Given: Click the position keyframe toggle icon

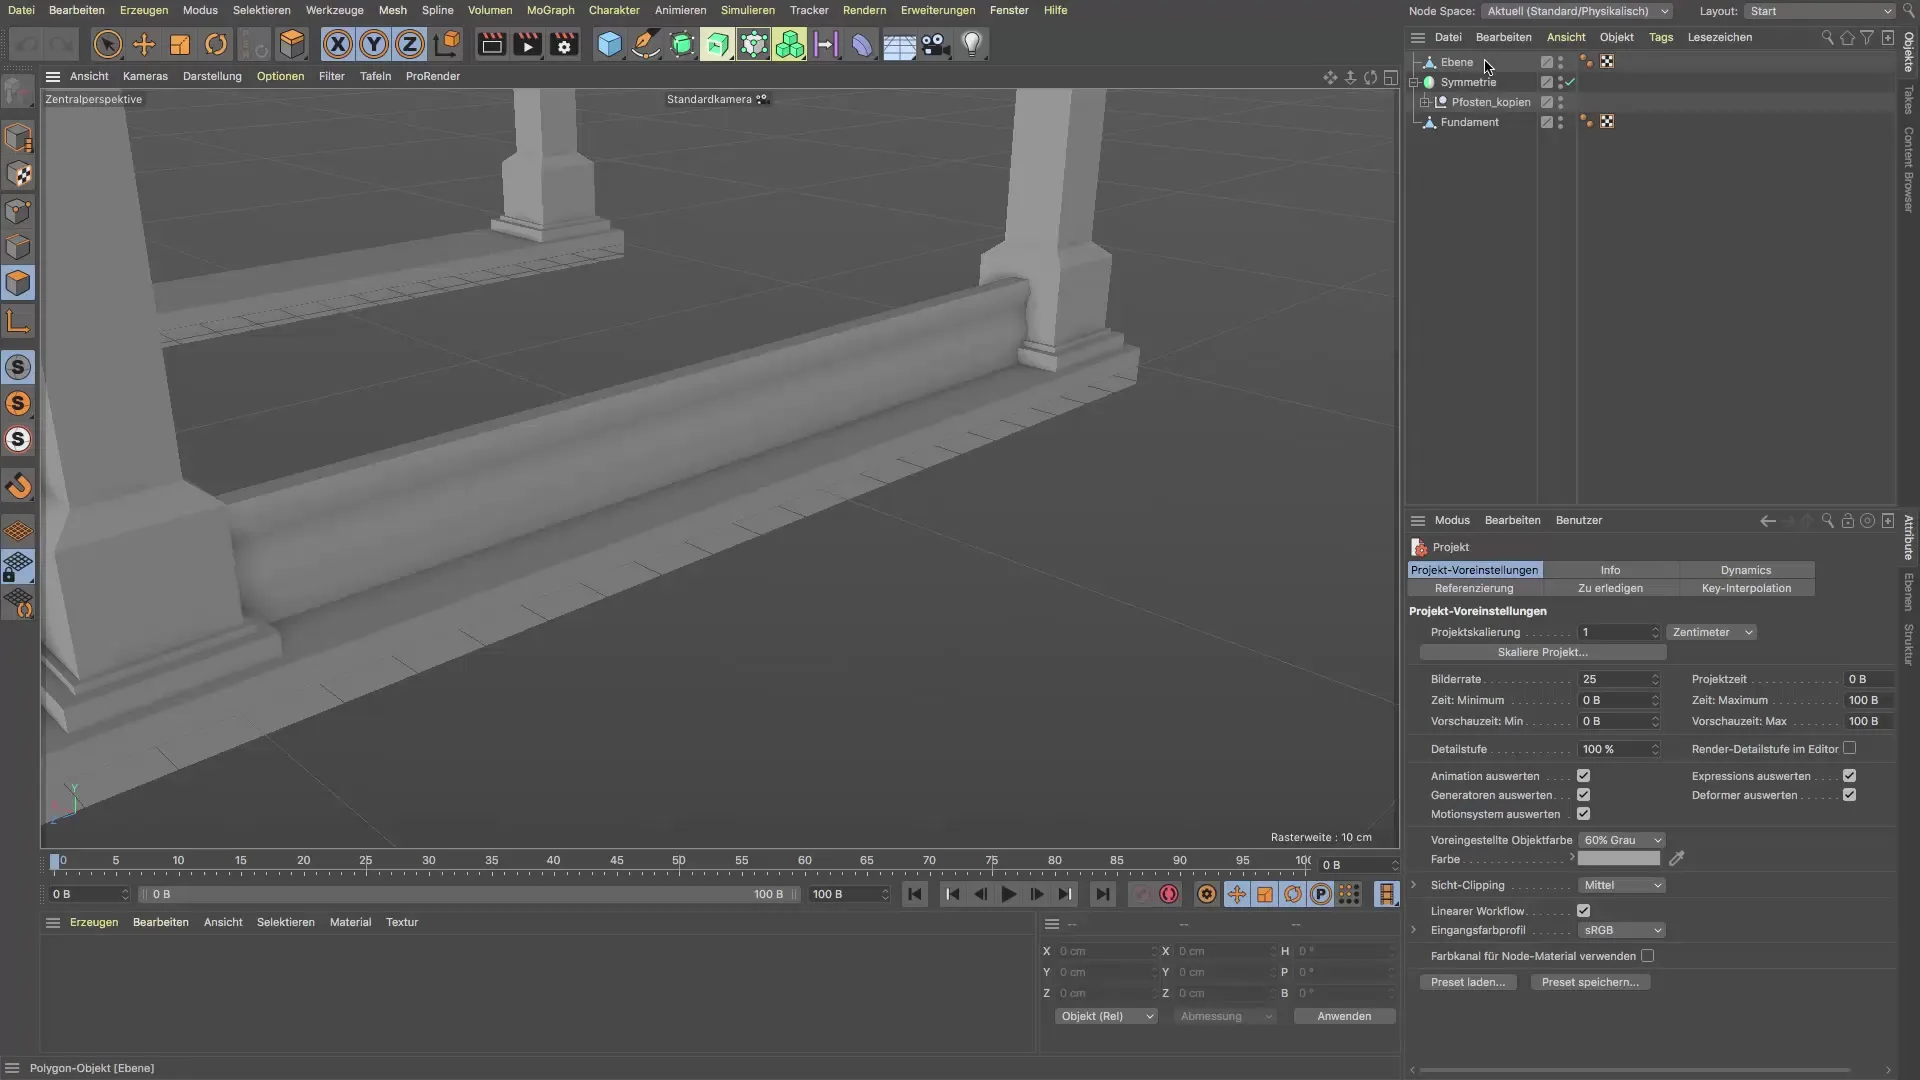Looking at the screenshot, I should (1237, 894).
